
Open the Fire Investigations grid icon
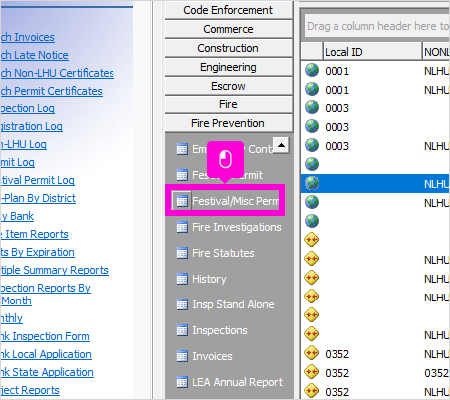coord(182,227)
